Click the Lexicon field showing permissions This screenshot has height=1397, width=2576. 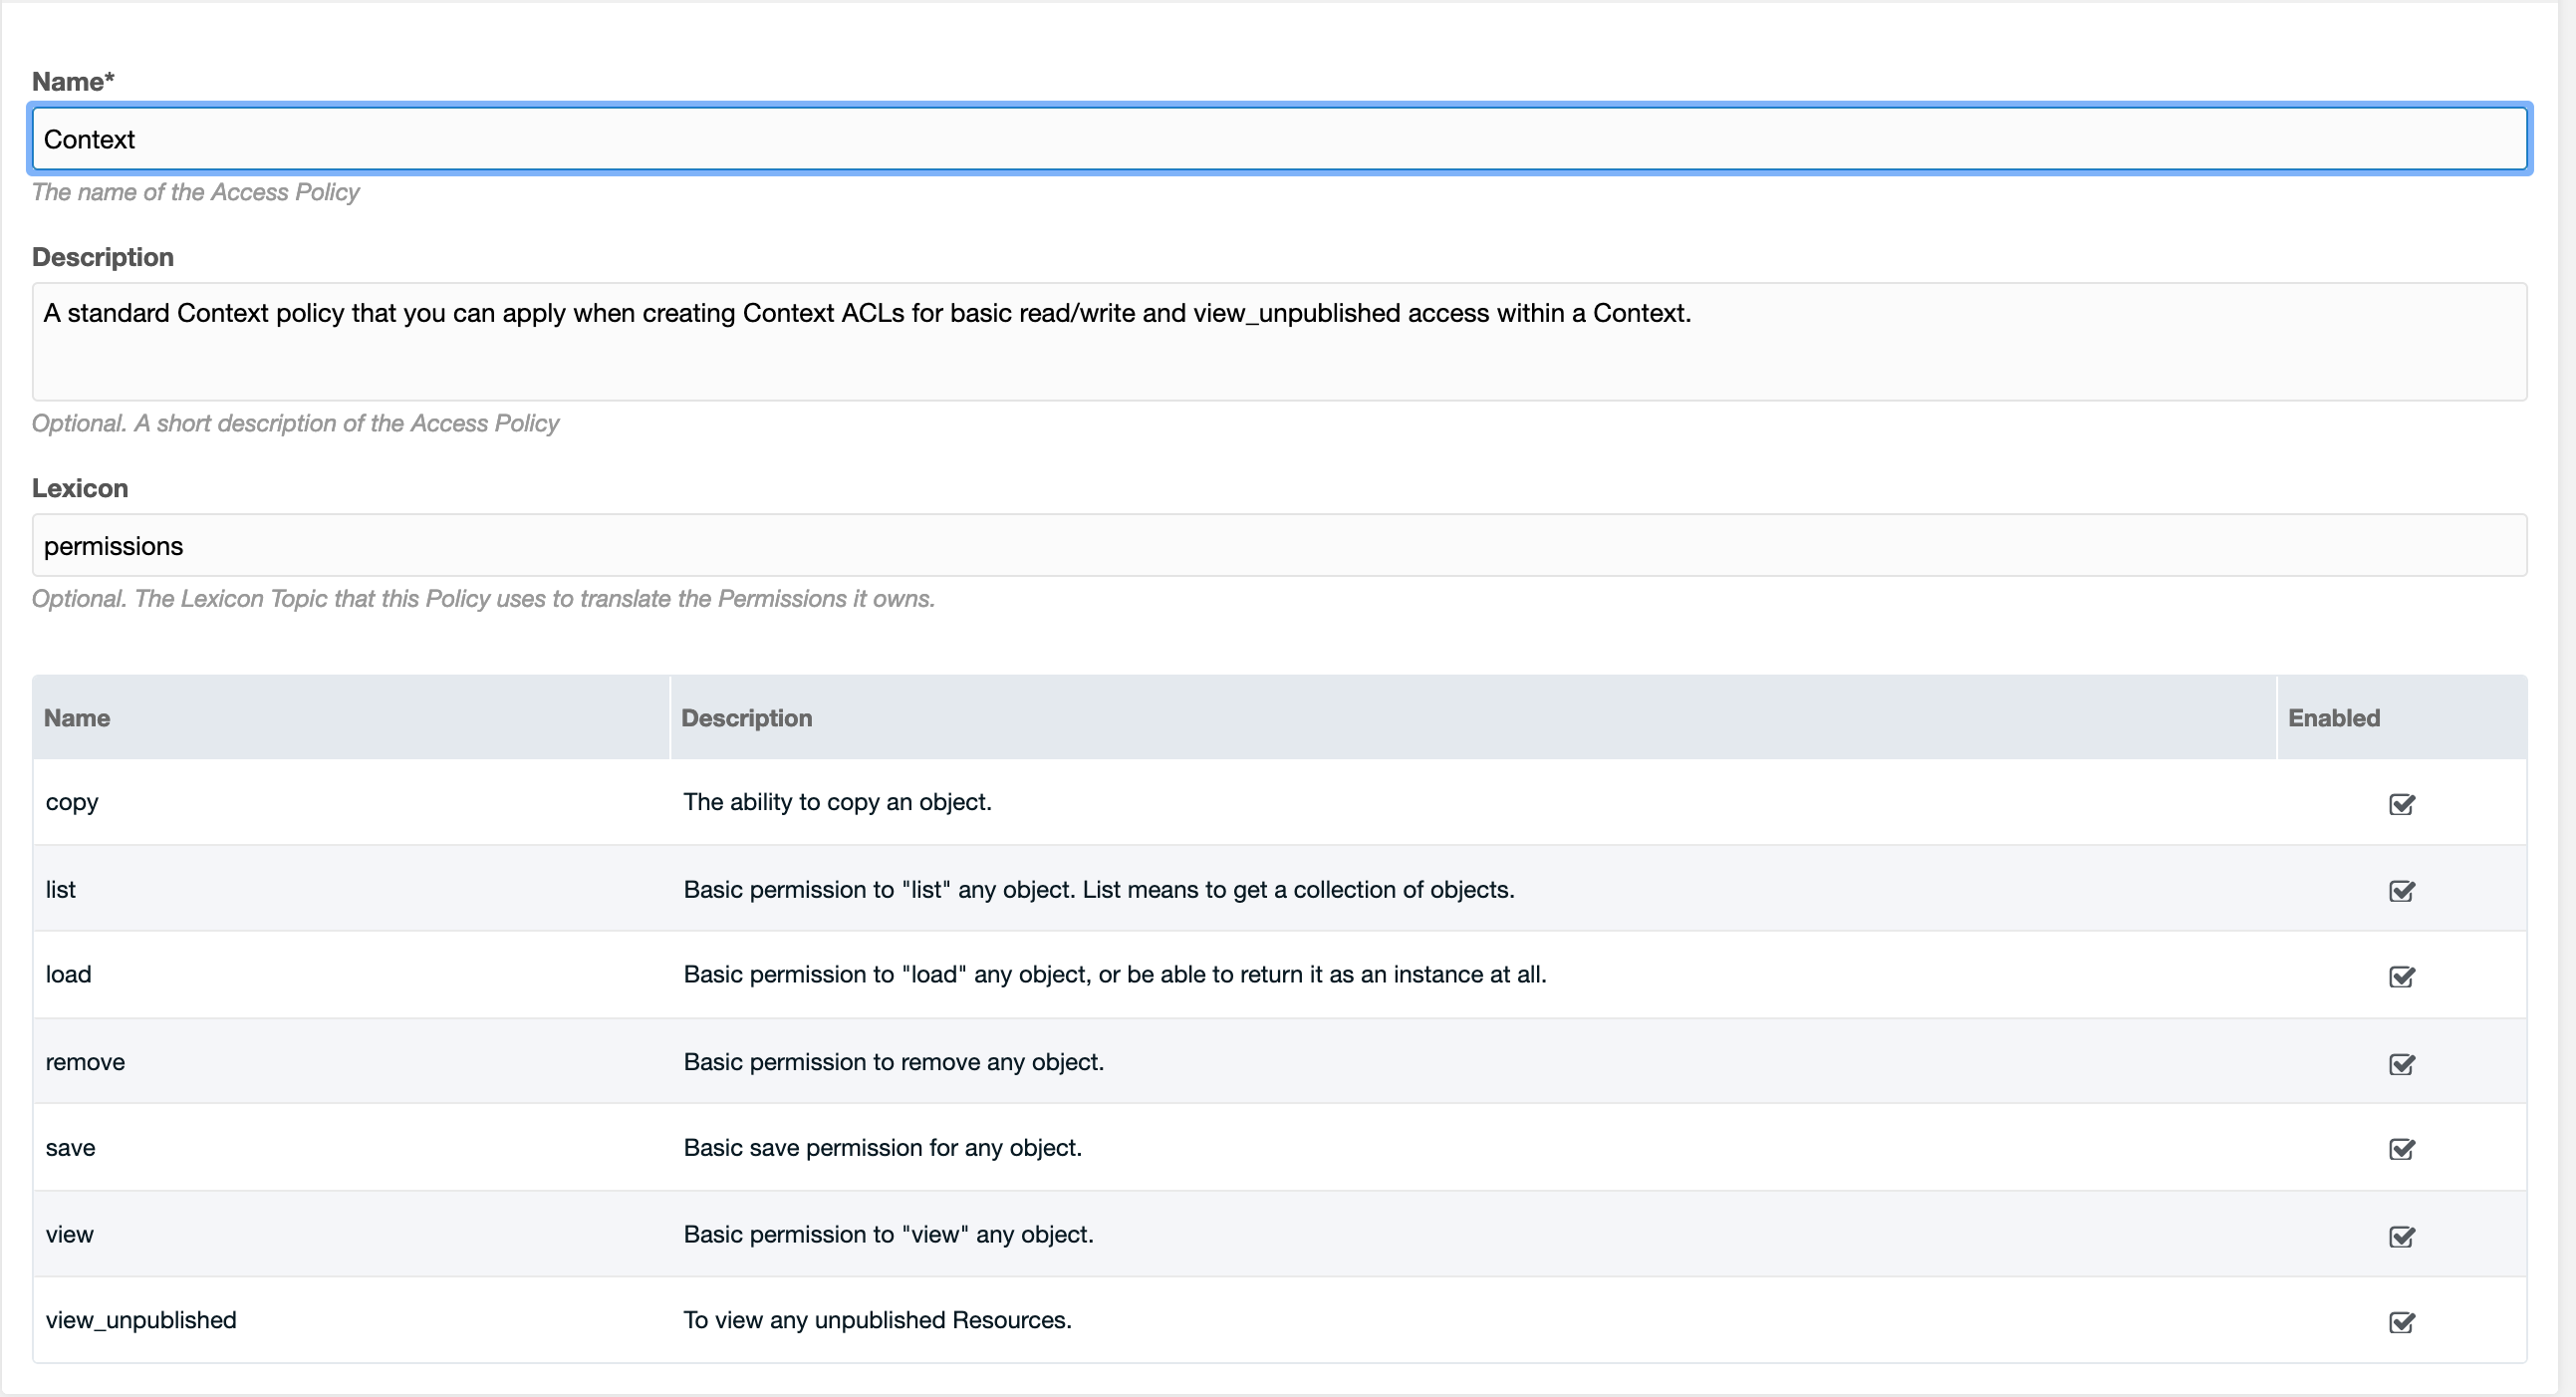click(x=1278, y=546)
